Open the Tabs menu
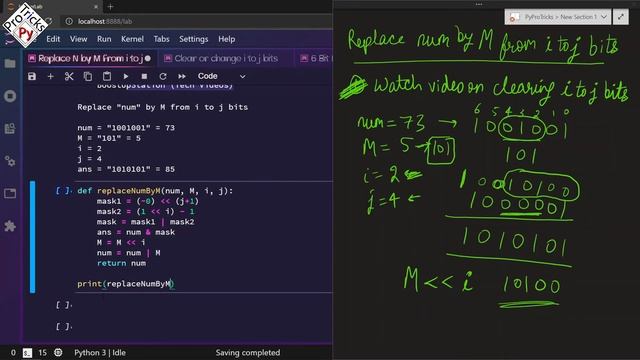Viewport: 640px width, 360px height. (161, 39)
